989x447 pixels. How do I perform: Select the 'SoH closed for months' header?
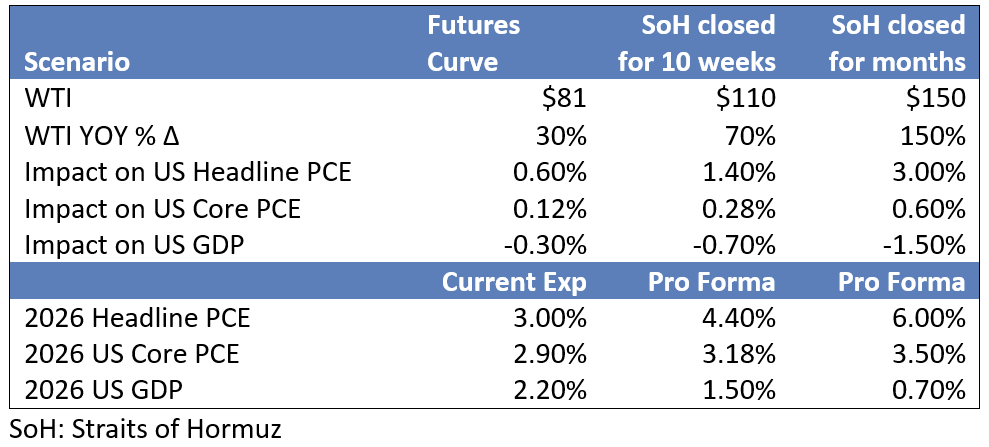click(x=898, y=43)
